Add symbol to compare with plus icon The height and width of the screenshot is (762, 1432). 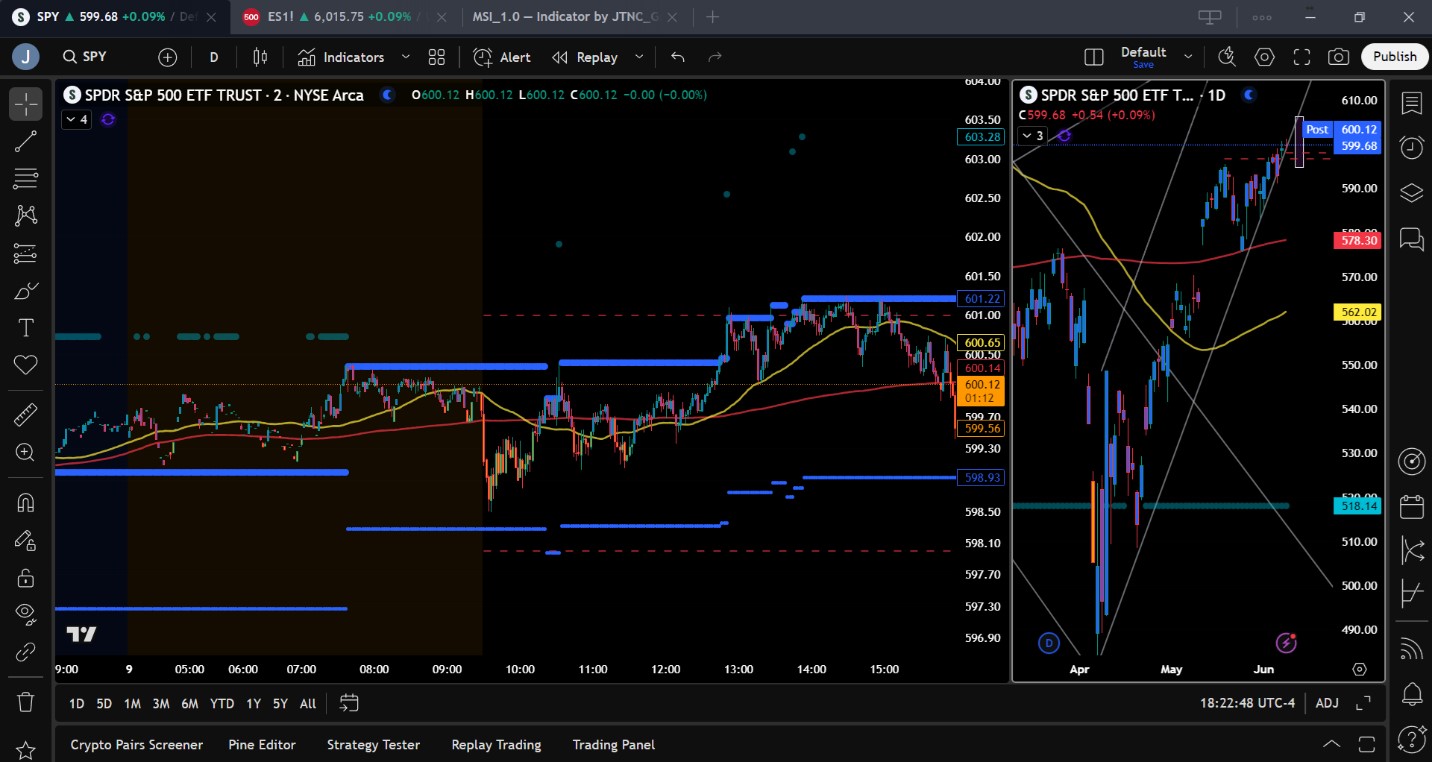(x=167, y=57)
